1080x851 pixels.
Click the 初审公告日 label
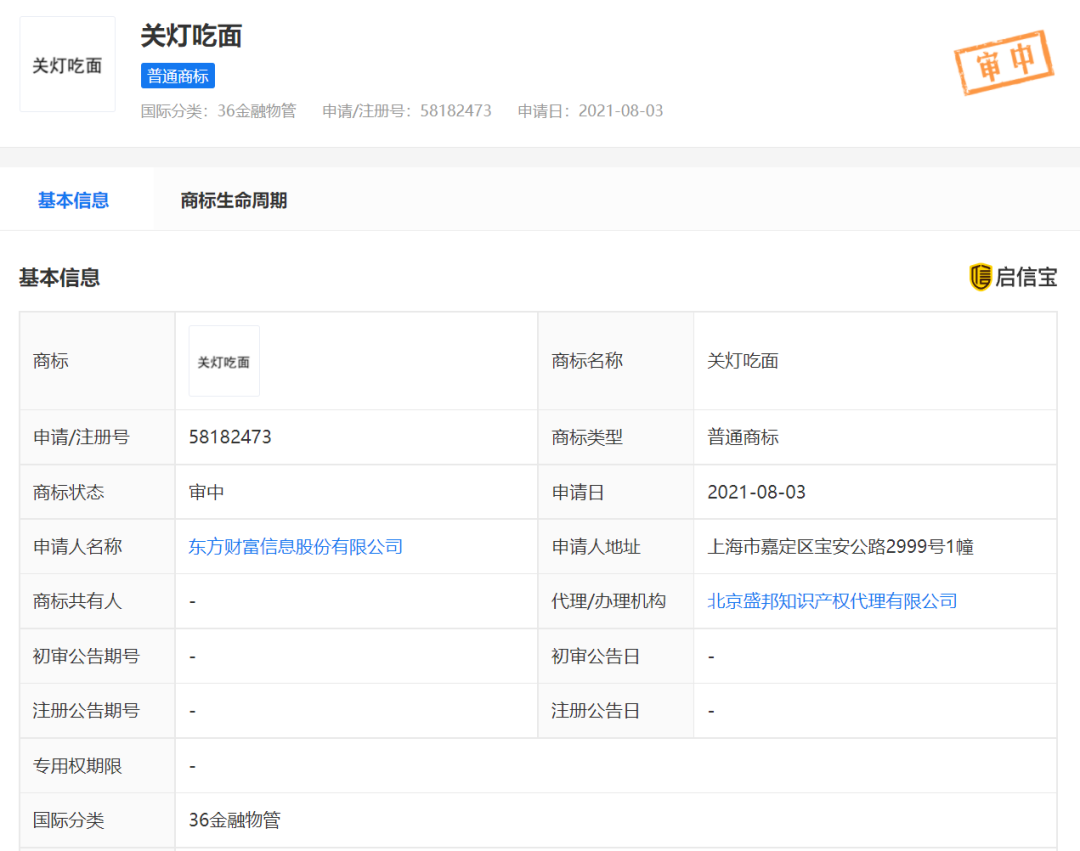595,656
